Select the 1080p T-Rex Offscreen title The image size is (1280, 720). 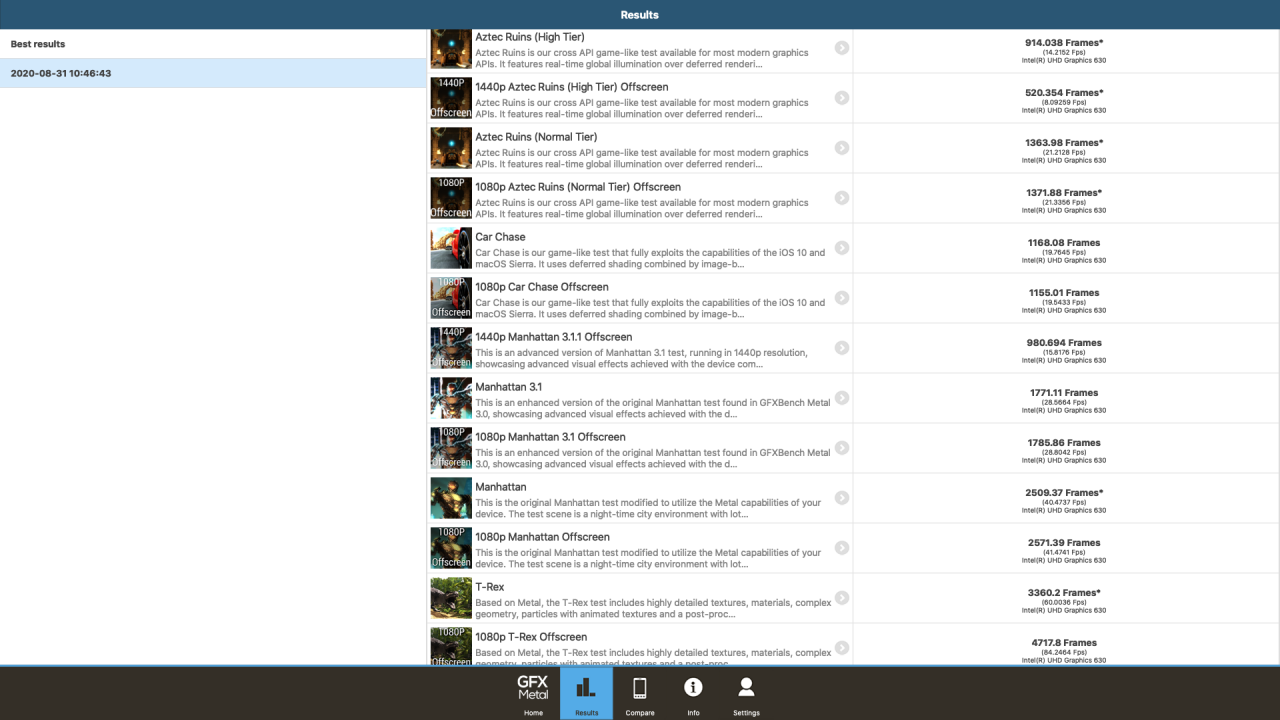coord(531,637)
